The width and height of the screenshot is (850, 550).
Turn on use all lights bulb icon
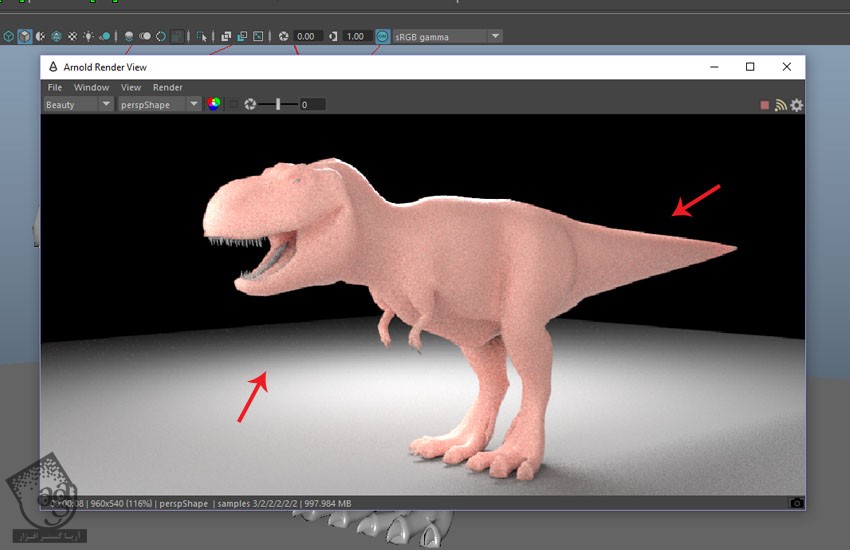point(88,36)
